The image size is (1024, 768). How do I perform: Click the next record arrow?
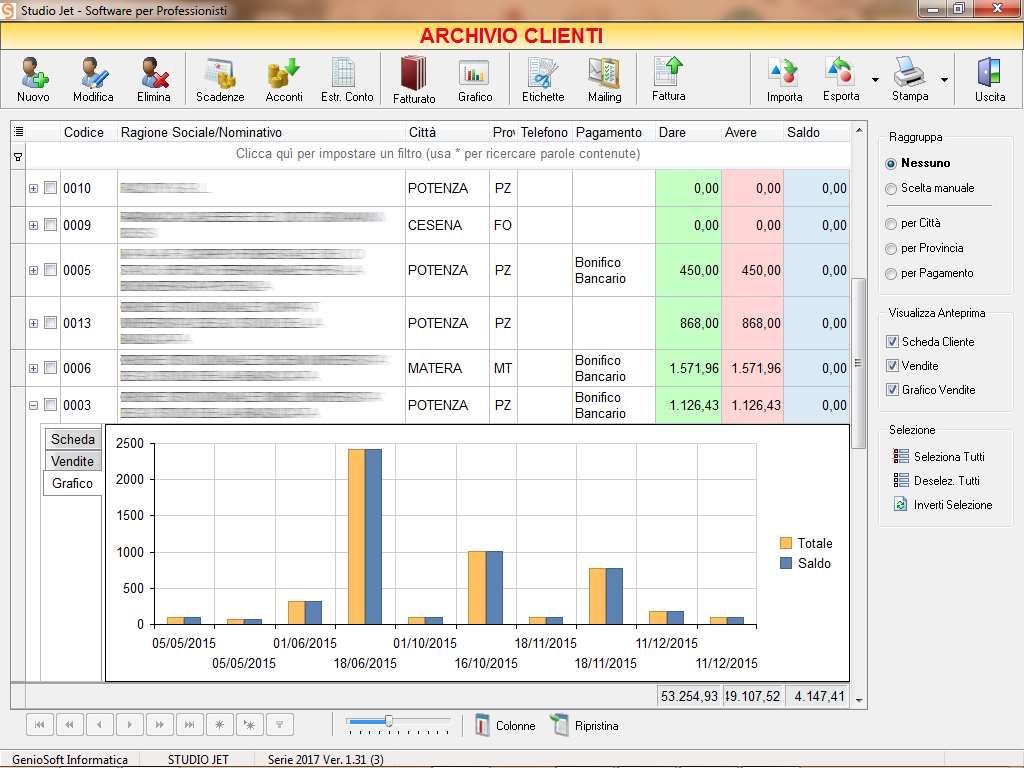coord(129,724)
